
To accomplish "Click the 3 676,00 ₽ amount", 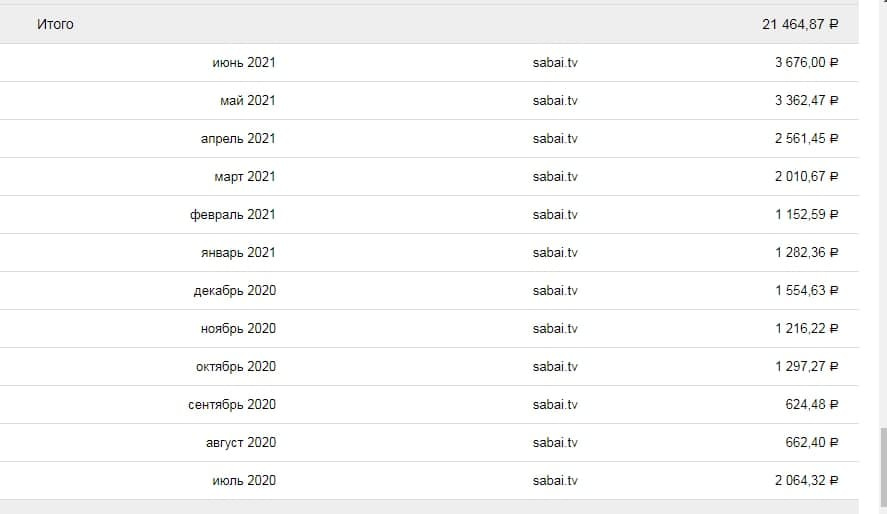I will (805, 62).
